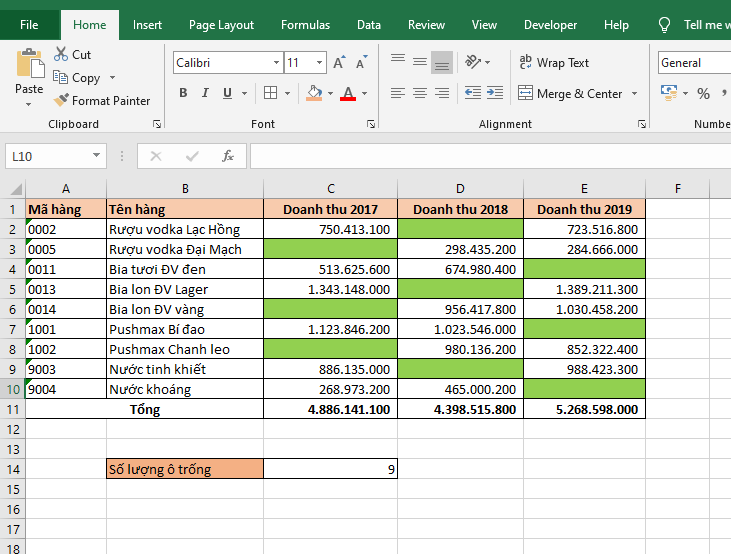Toggle Bold formatting
Viewport: 731px width, 554px height.
183,93
